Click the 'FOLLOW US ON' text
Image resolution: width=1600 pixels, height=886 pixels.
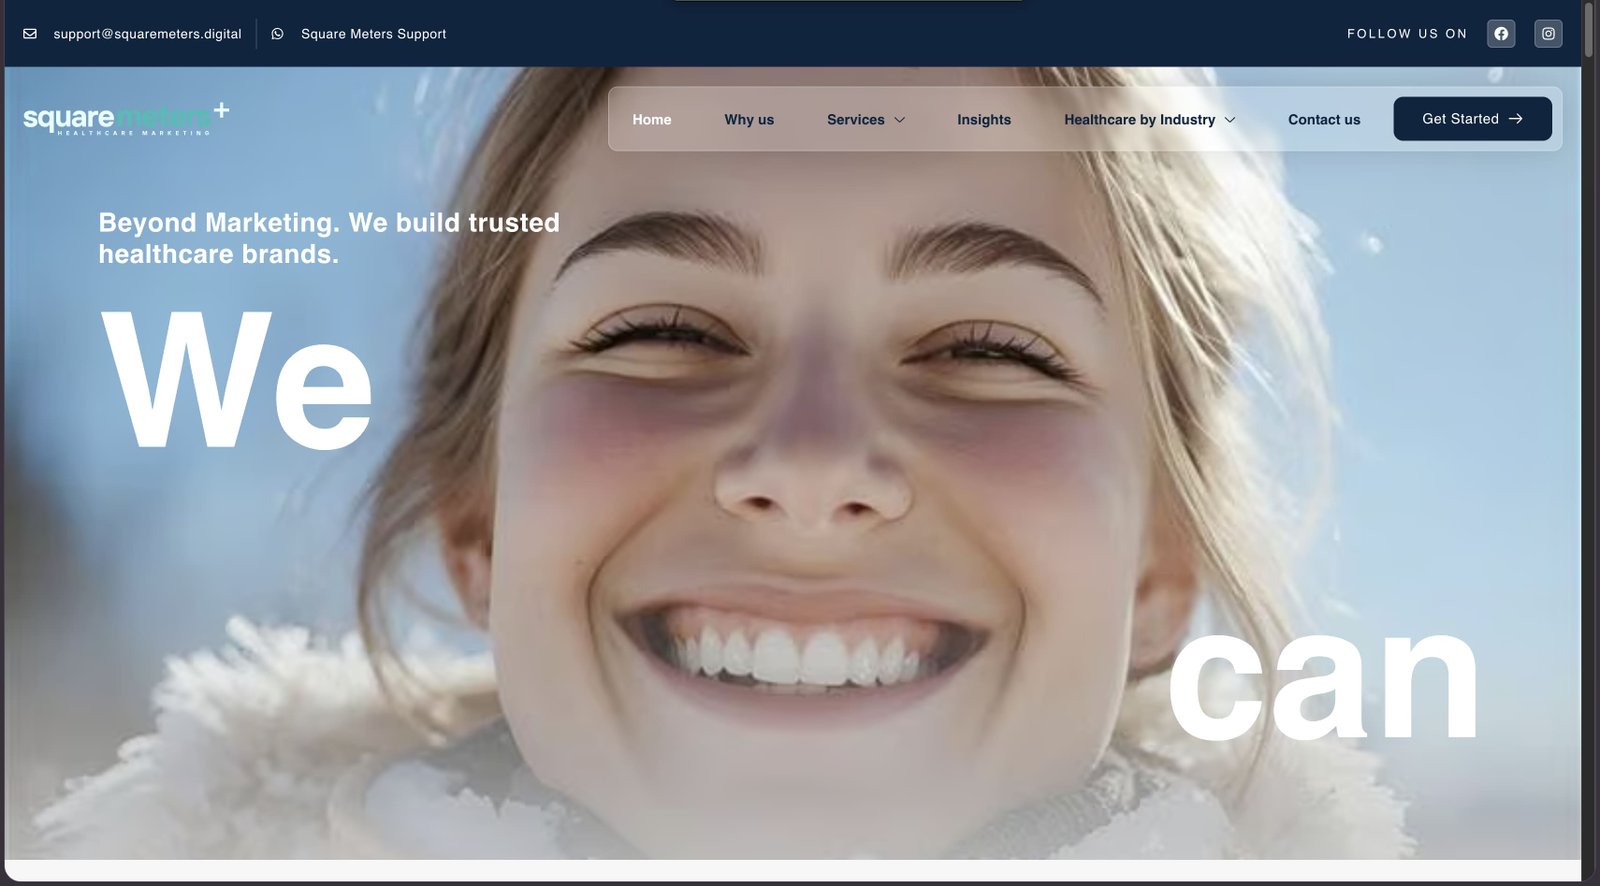click(x=1407, y=33)
